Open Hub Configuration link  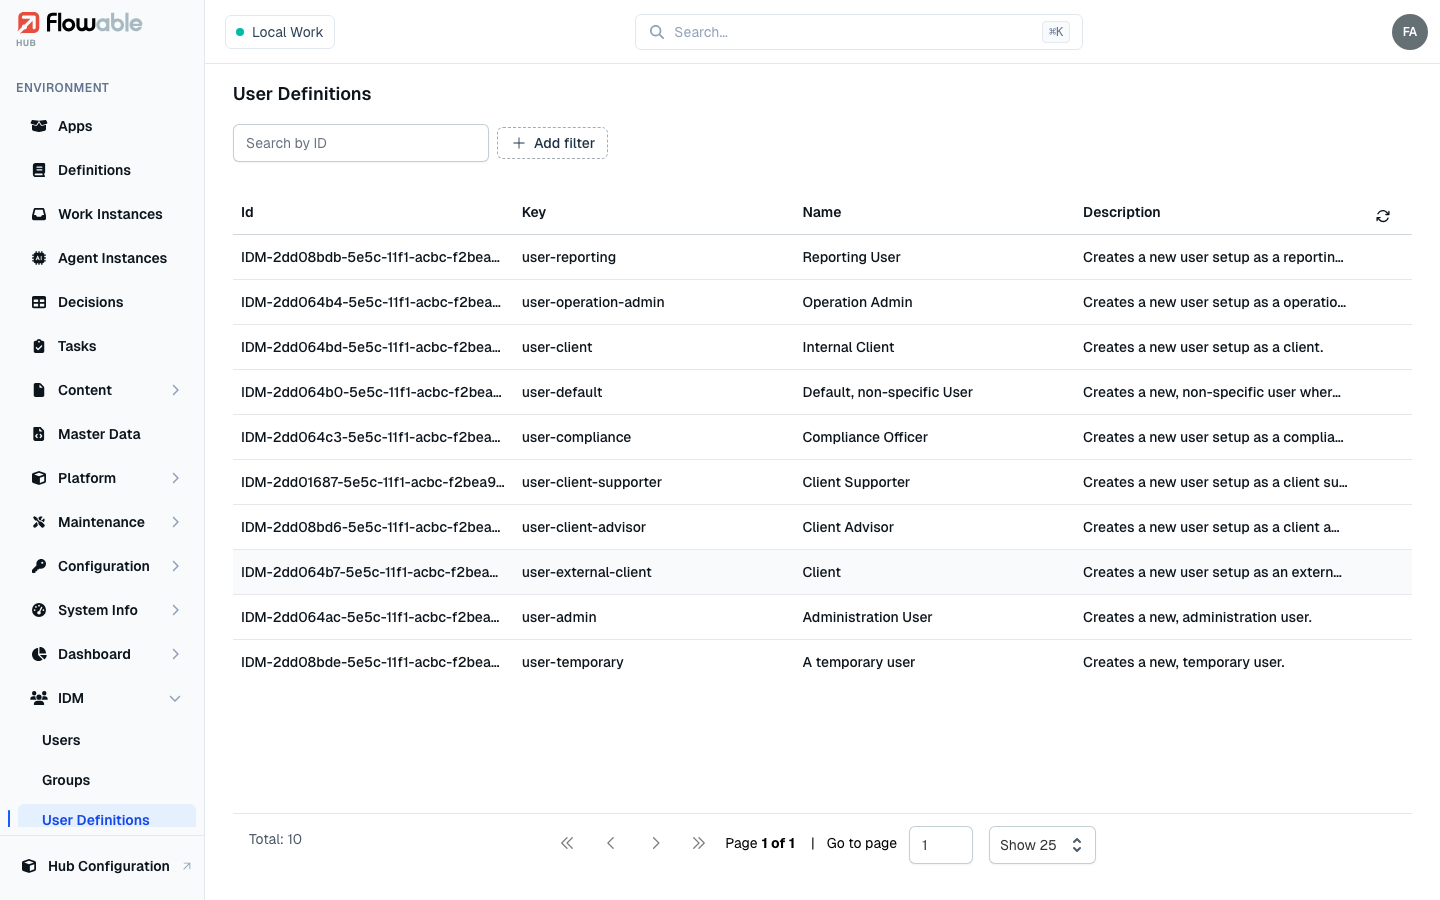point(107,866)
